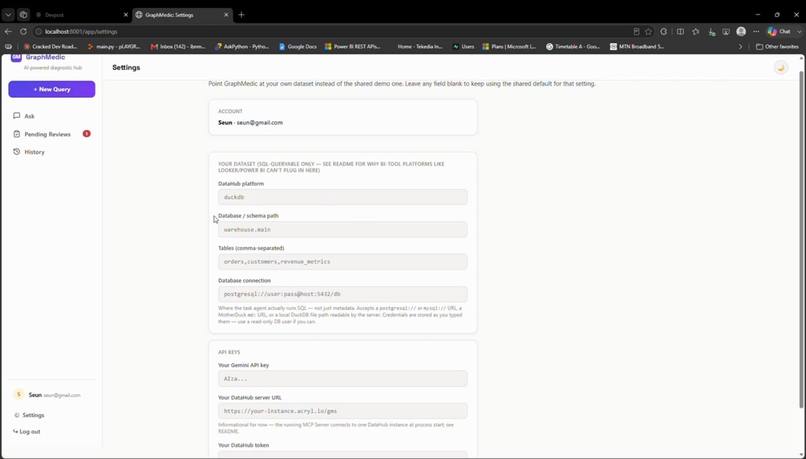This screenshot has width=806, height=459.
Task: Go back with the browser back arrow
Action: 8,31
